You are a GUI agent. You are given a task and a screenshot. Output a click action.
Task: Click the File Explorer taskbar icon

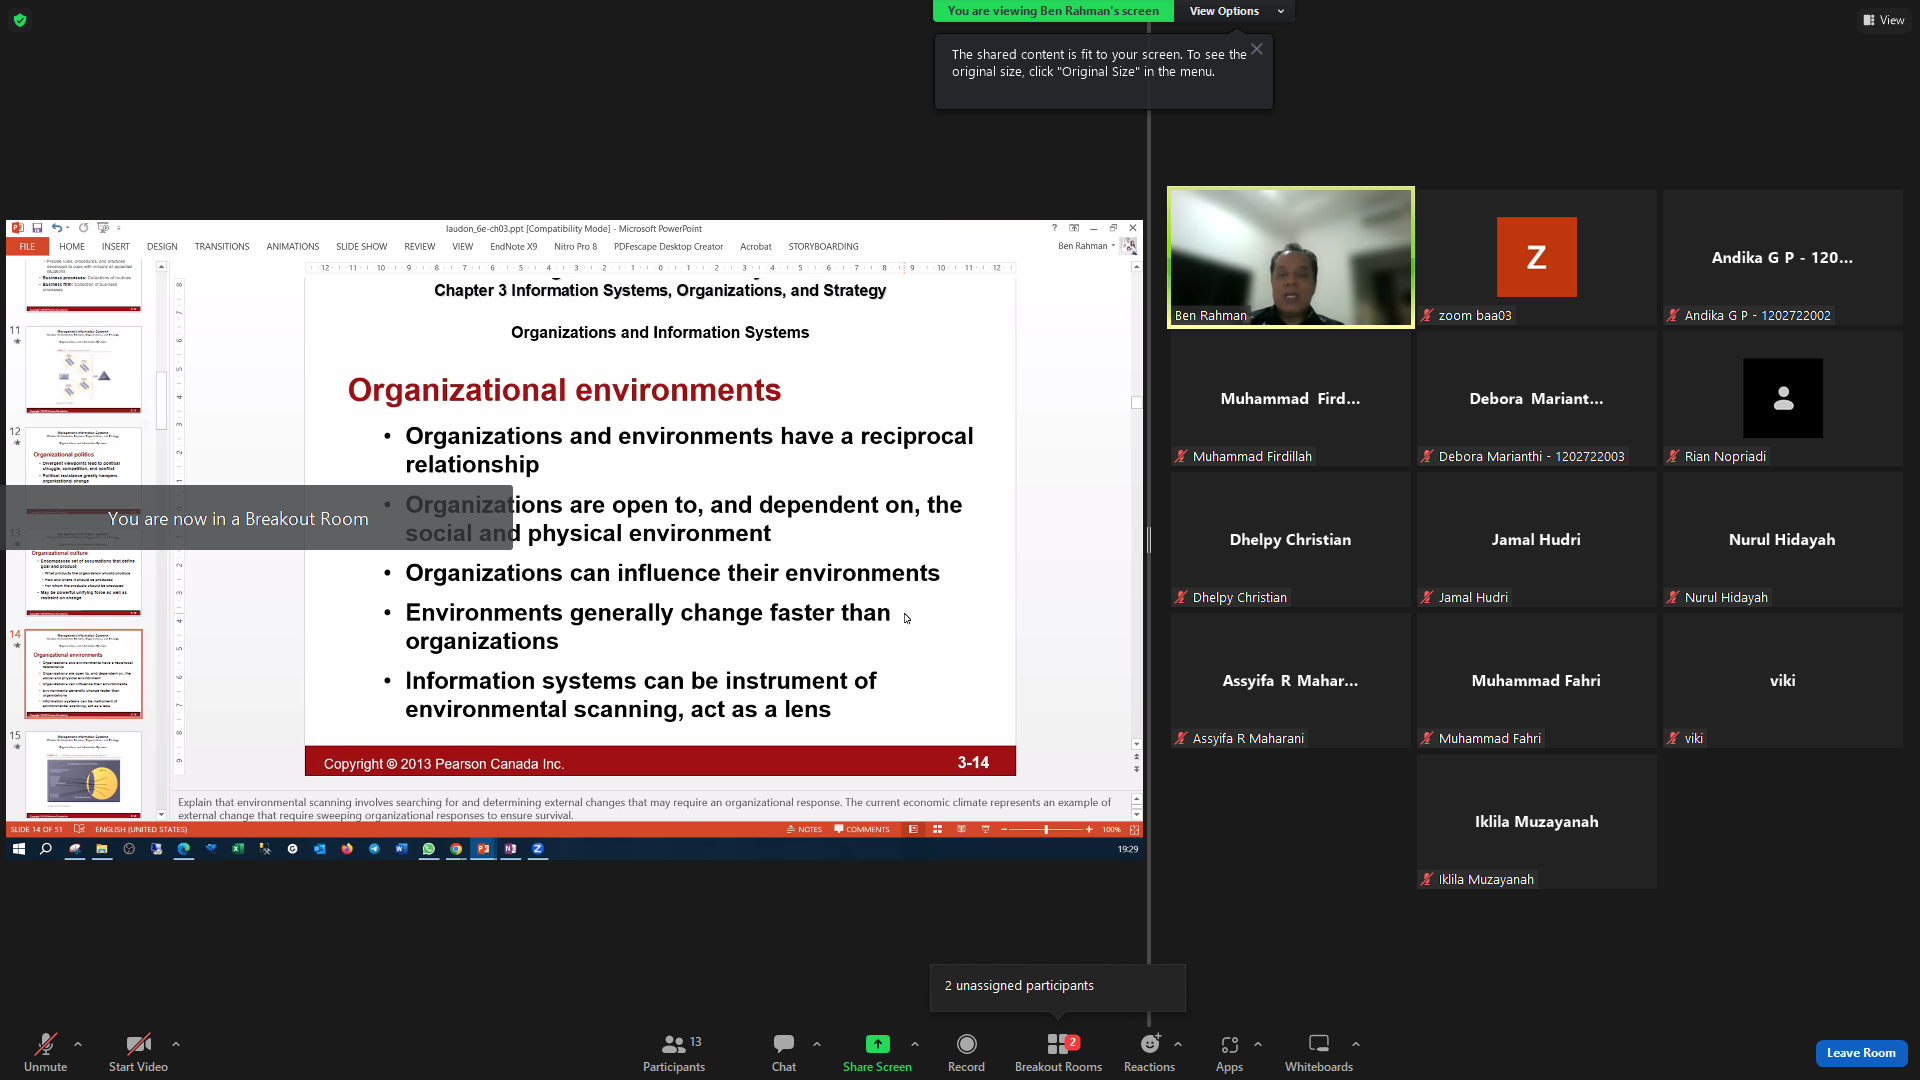[x=101, y=849]
